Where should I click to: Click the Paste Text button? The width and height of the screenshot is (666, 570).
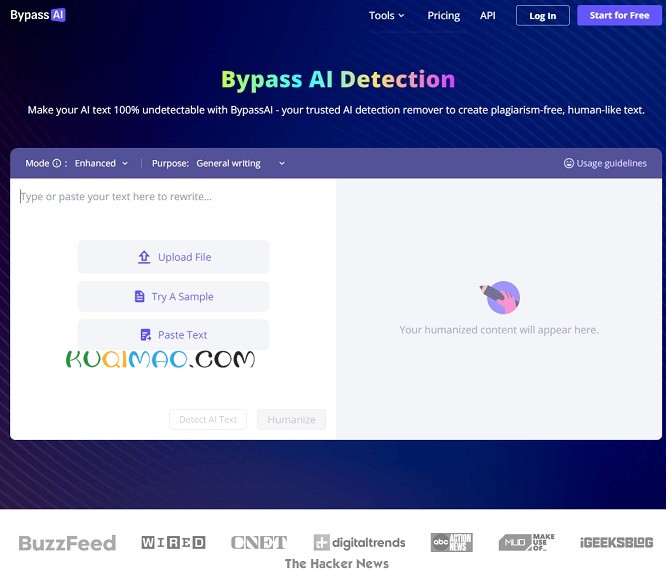(x=173, y=335)
